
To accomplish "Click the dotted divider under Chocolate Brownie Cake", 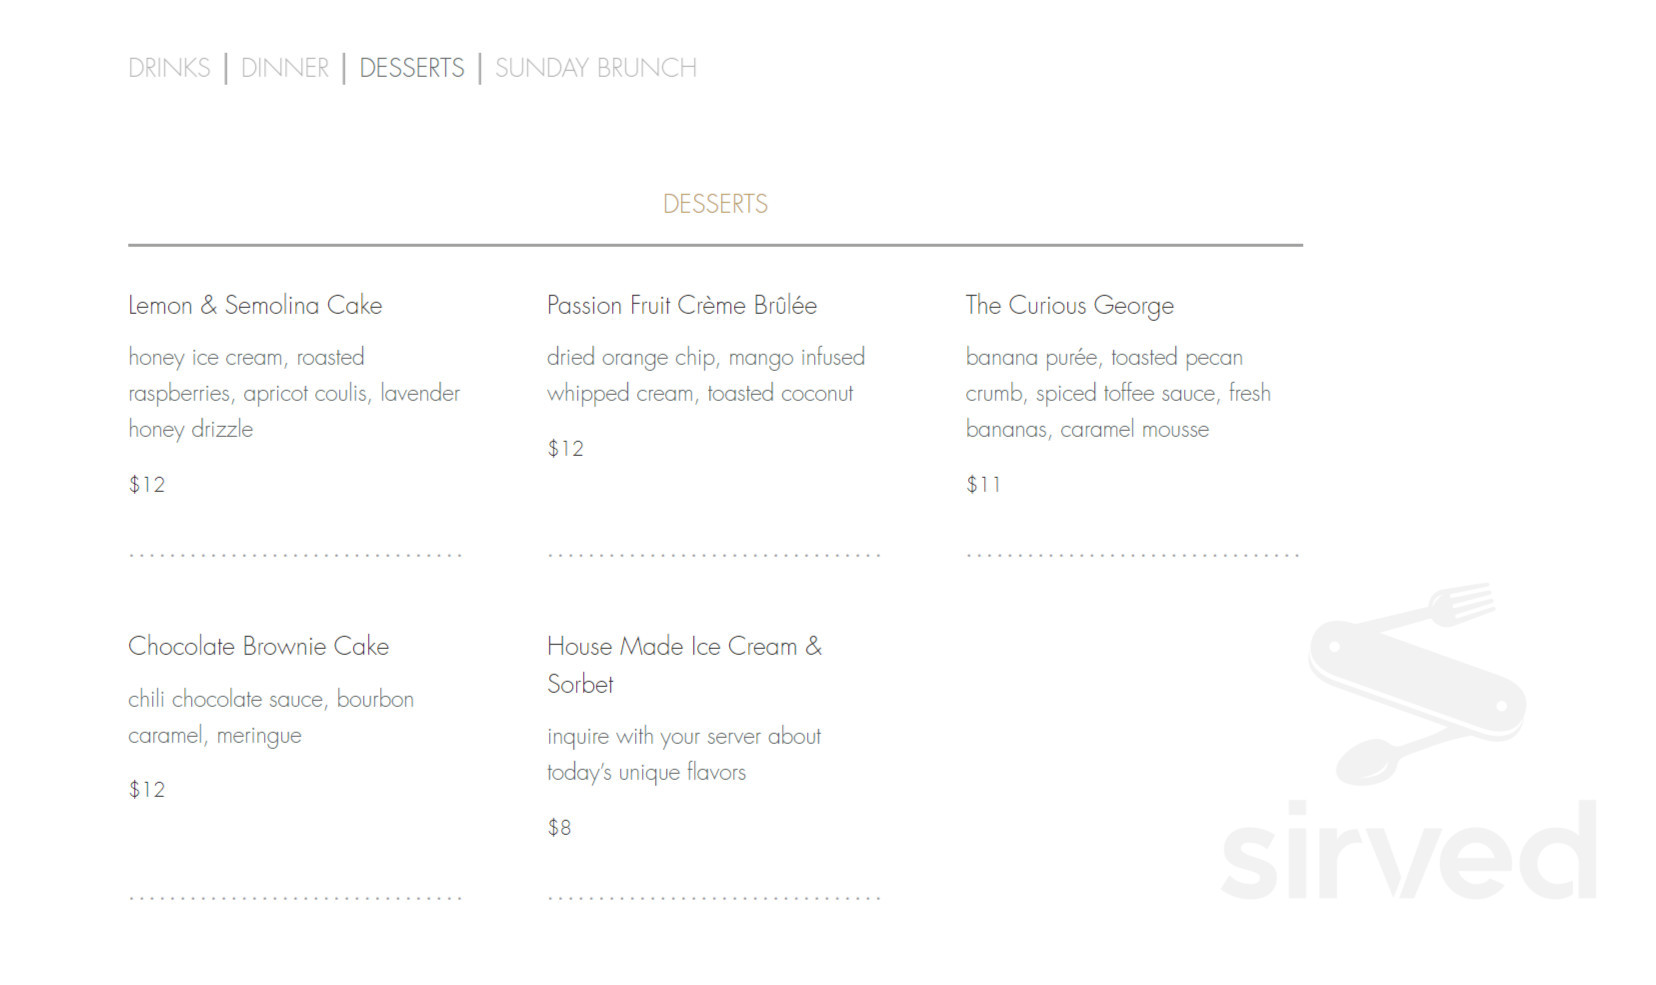I will 295,899.
